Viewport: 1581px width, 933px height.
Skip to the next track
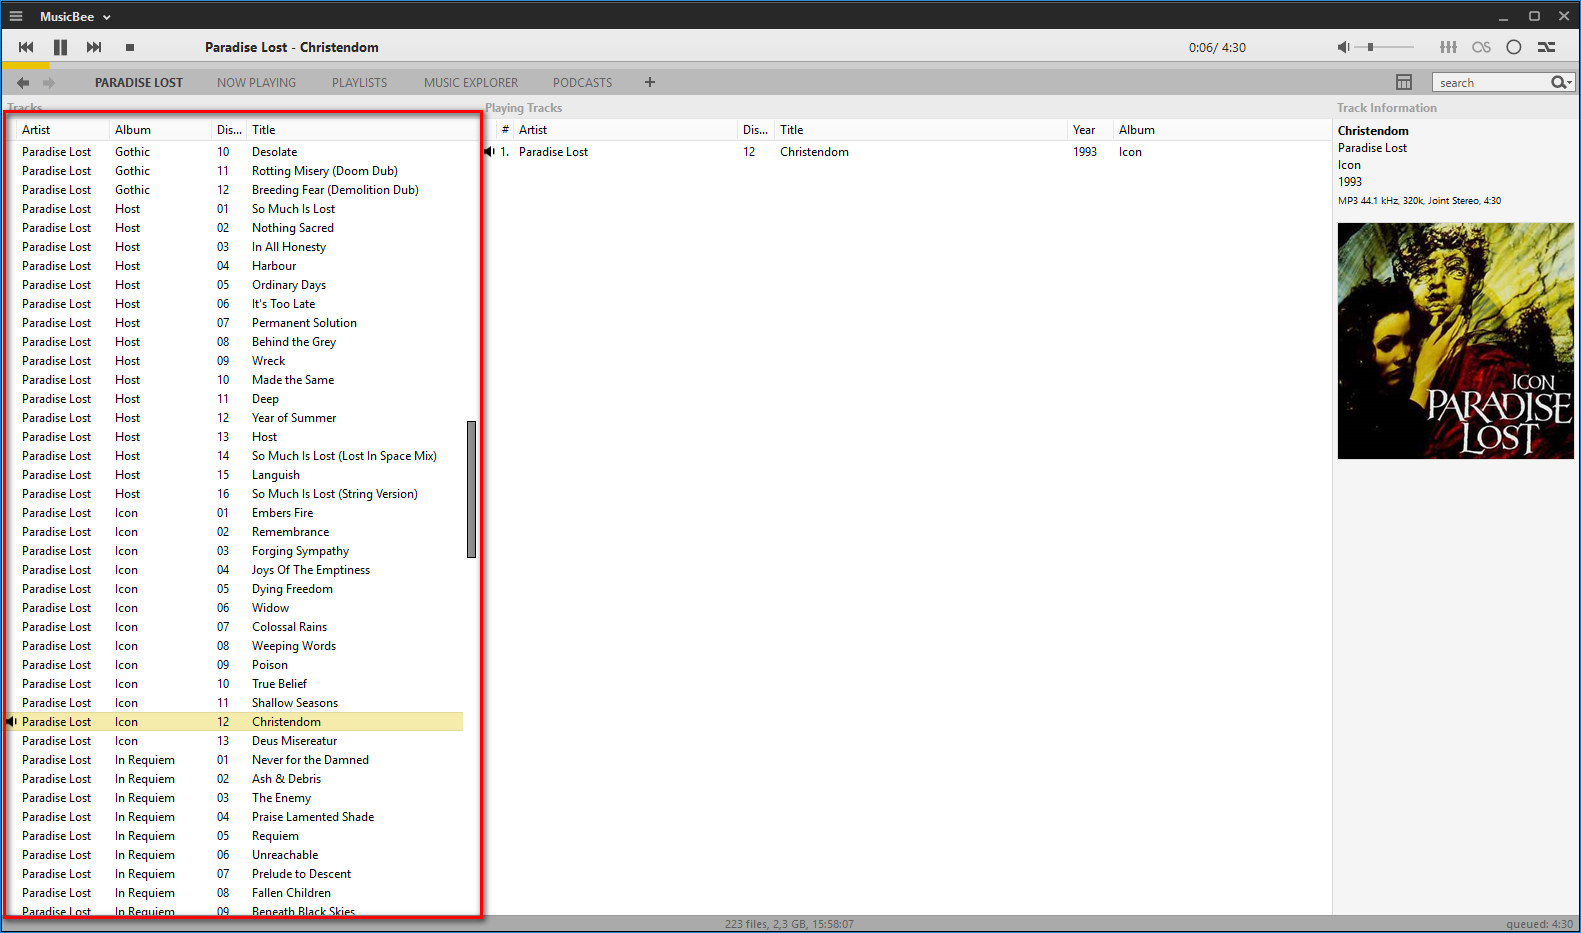94,47
